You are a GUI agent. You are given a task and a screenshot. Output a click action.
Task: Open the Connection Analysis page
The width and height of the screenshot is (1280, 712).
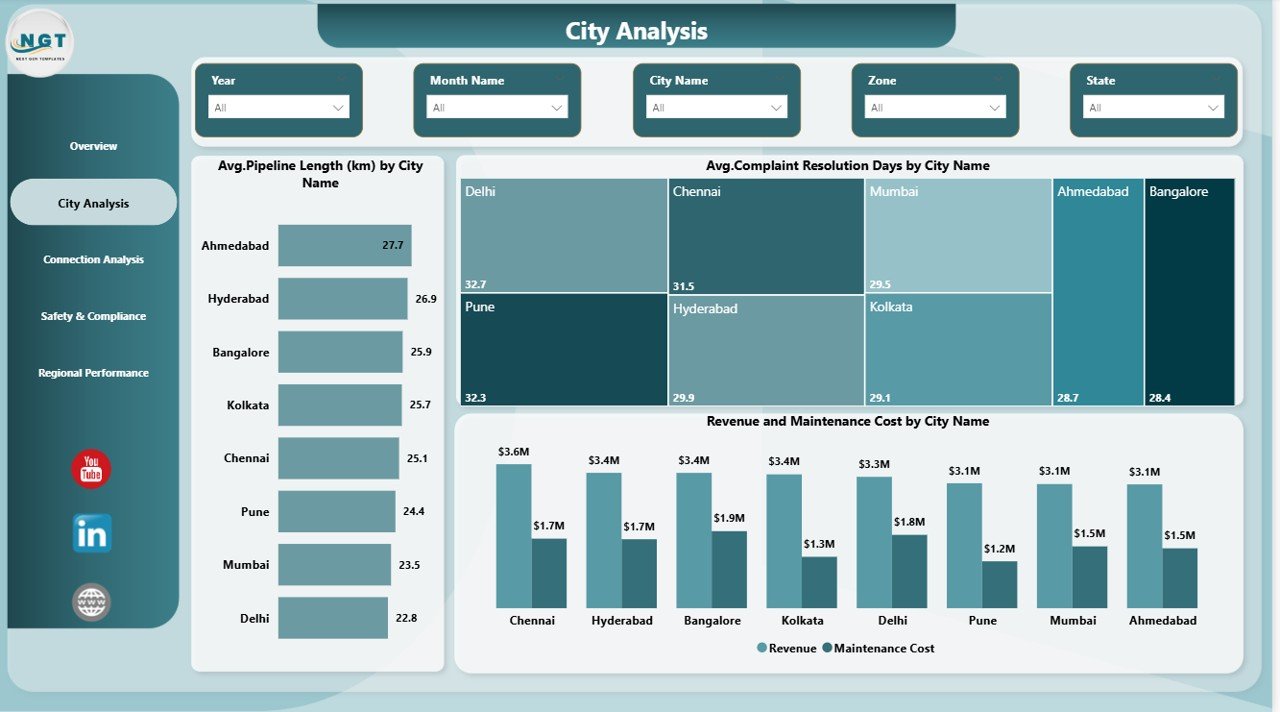click(92, 259)
